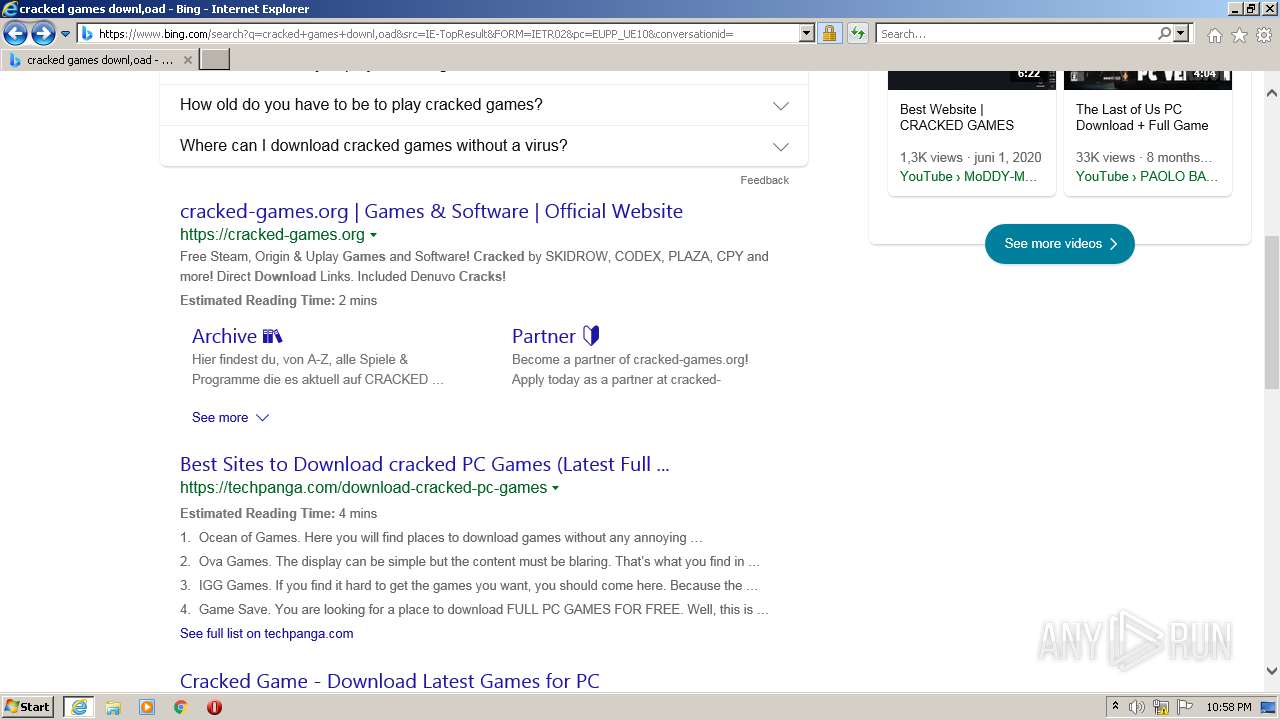The height and width of the screenshot is (720, 1280).
Task: Open the Home page icon
Action: coord(1214,35)
